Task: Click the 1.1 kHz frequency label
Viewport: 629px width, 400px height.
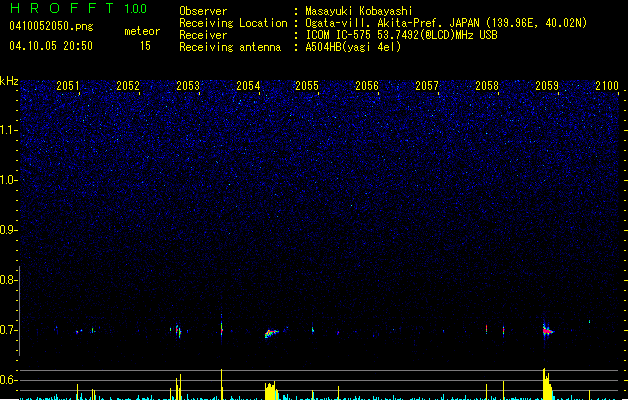Action: pos(8,130)
